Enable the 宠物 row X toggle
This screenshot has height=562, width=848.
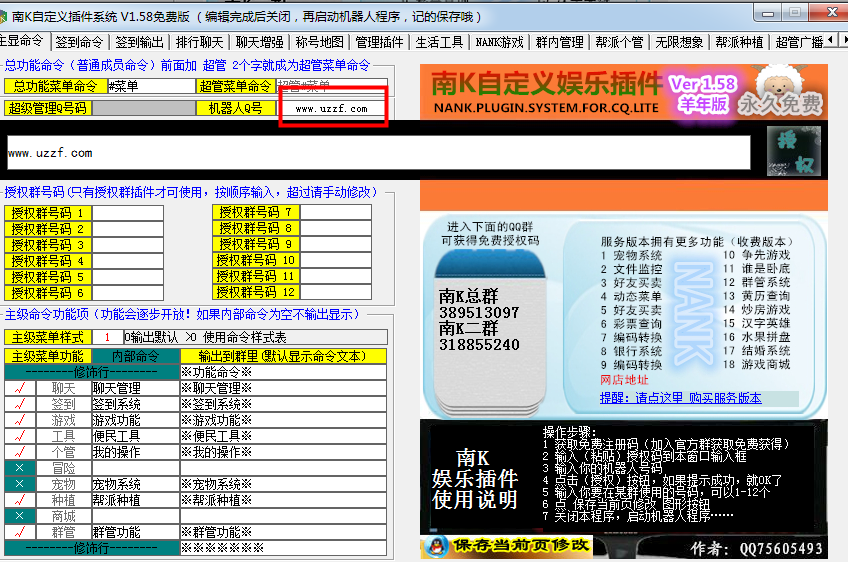point(20,484)
